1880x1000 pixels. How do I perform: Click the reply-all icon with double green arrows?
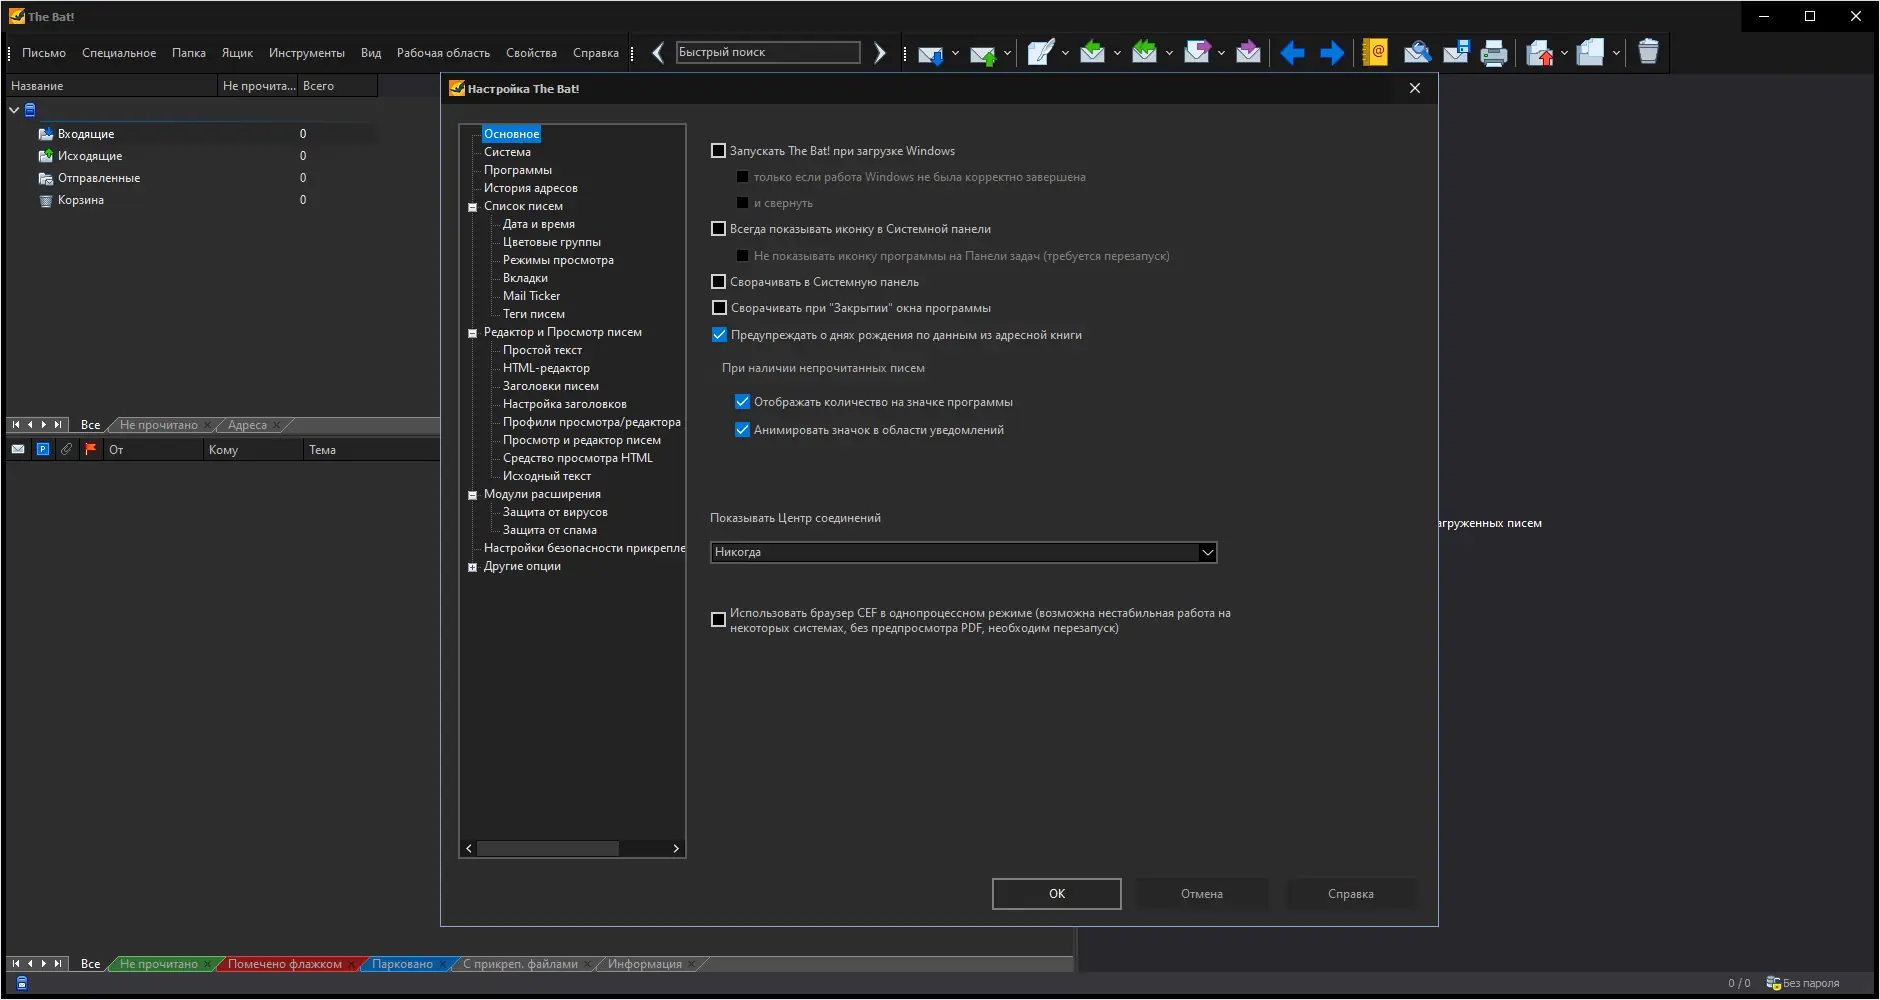tap(1145, 53)
